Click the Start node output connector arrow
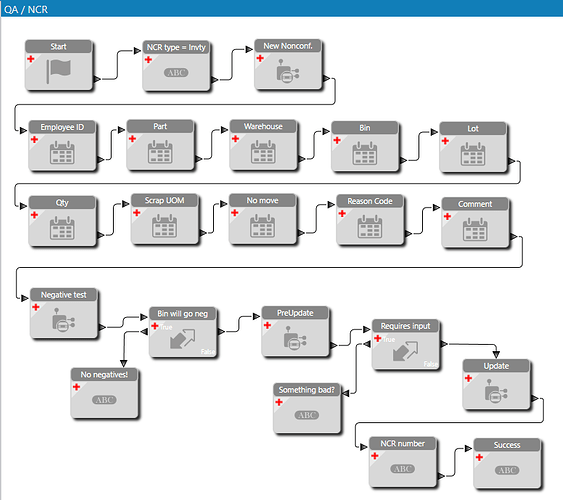The height and width of the screenshot is (500, 563). pos(97,79)
